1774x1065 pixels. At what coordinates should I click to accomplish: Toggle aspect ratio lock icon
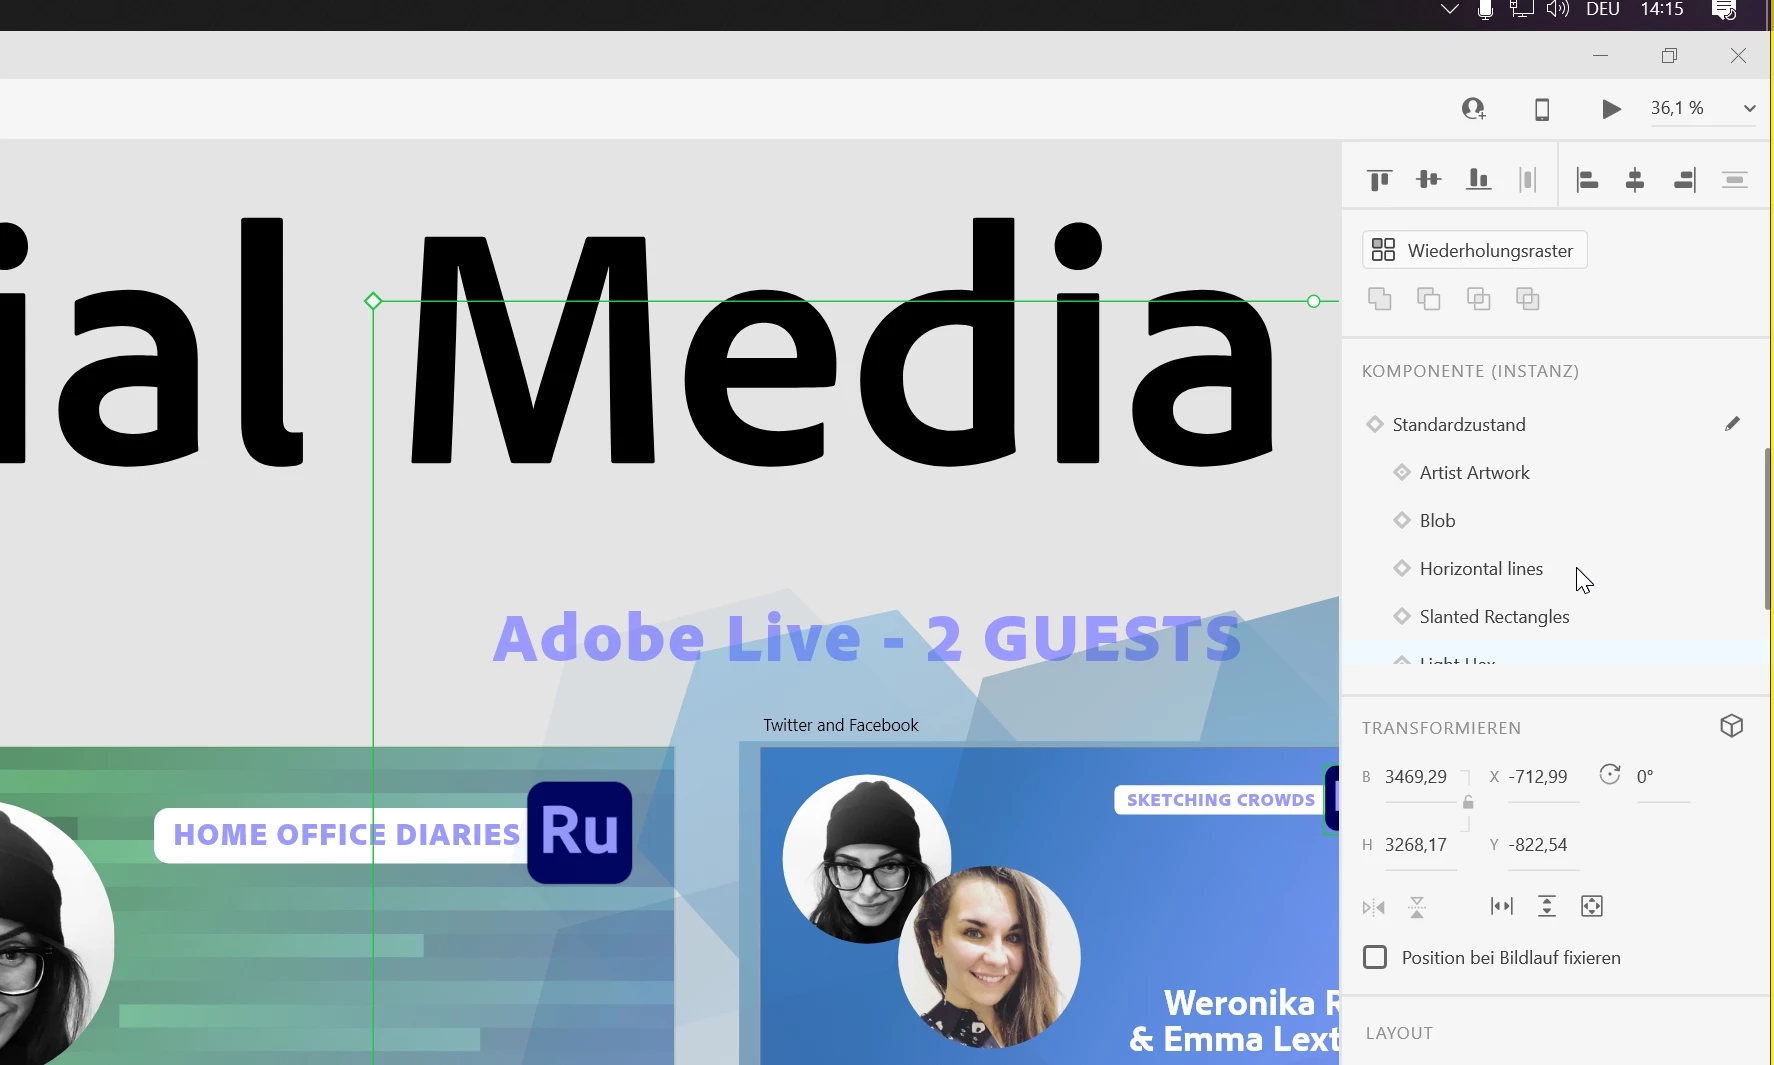coord(1468,802)
